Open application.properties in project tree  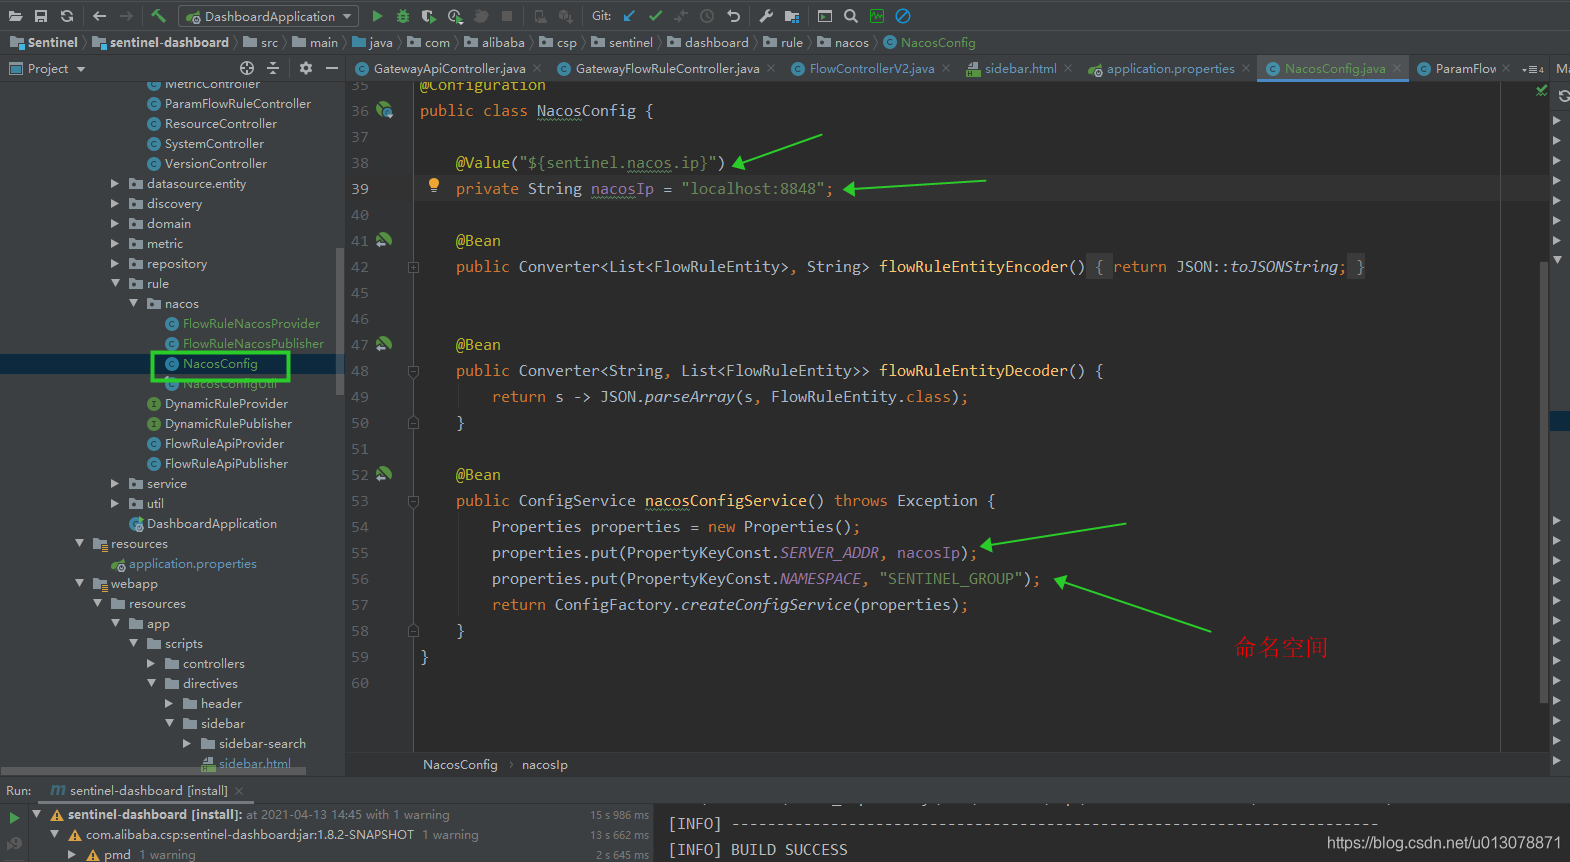pos(192,563)
